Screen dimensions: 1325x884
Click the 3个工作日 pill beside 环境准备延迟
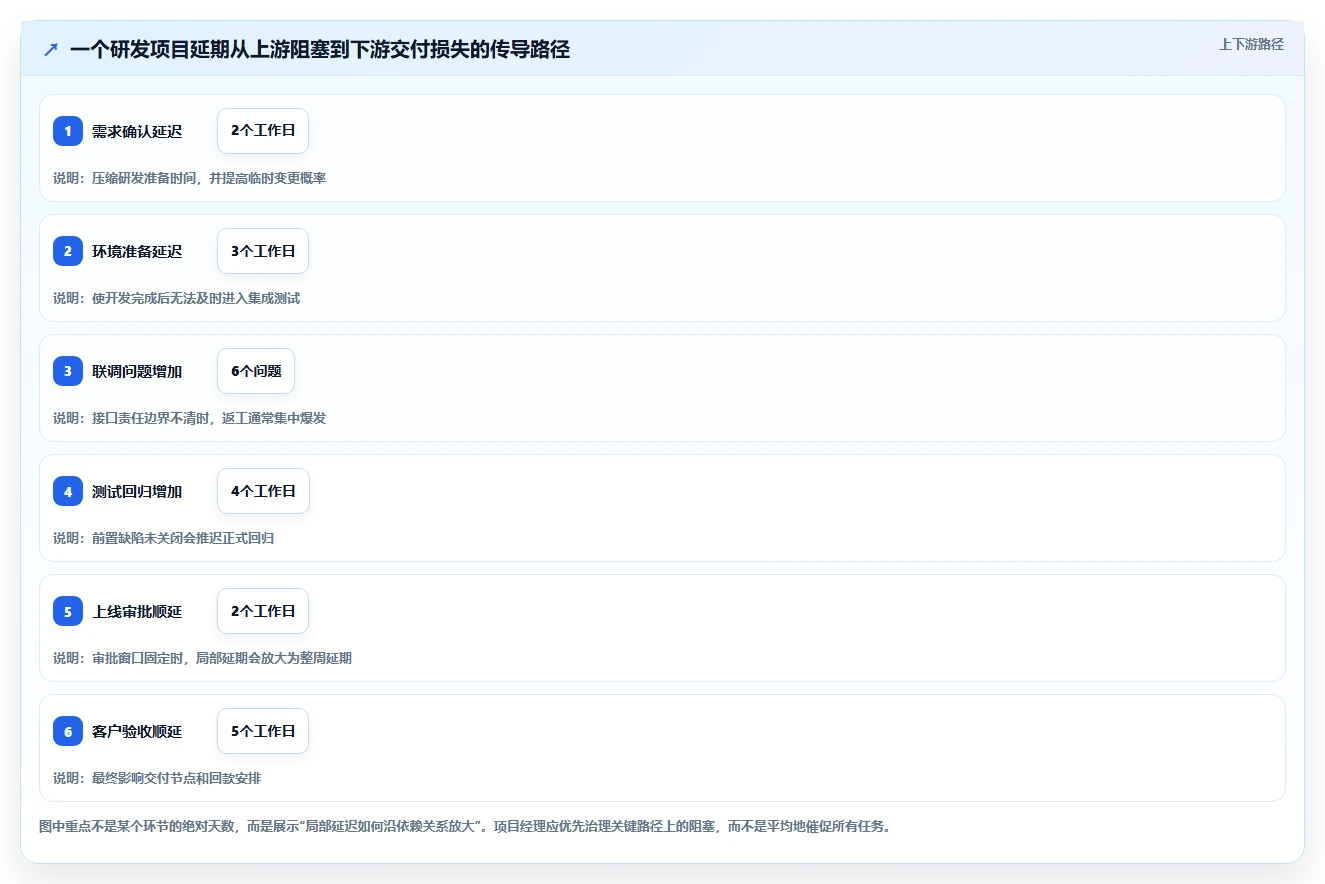point(263,251)
